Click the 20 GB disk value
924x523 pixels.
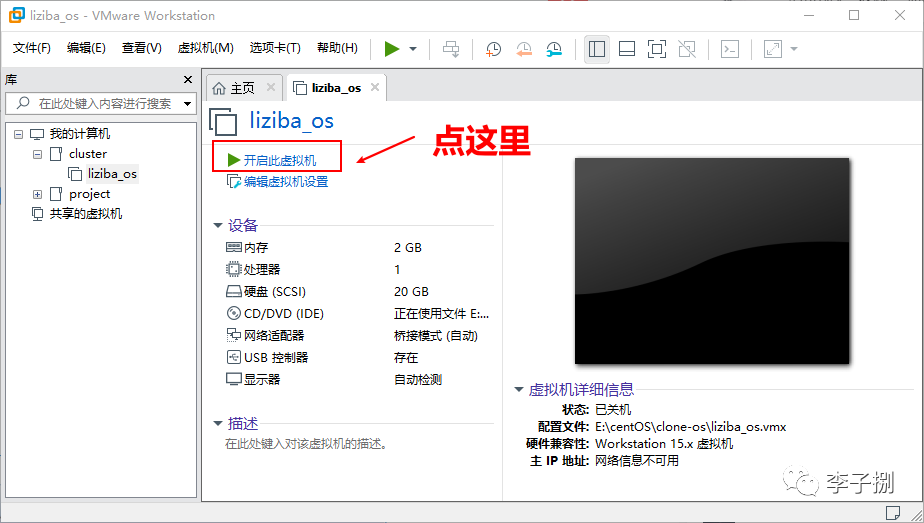[x=411, y=292]
